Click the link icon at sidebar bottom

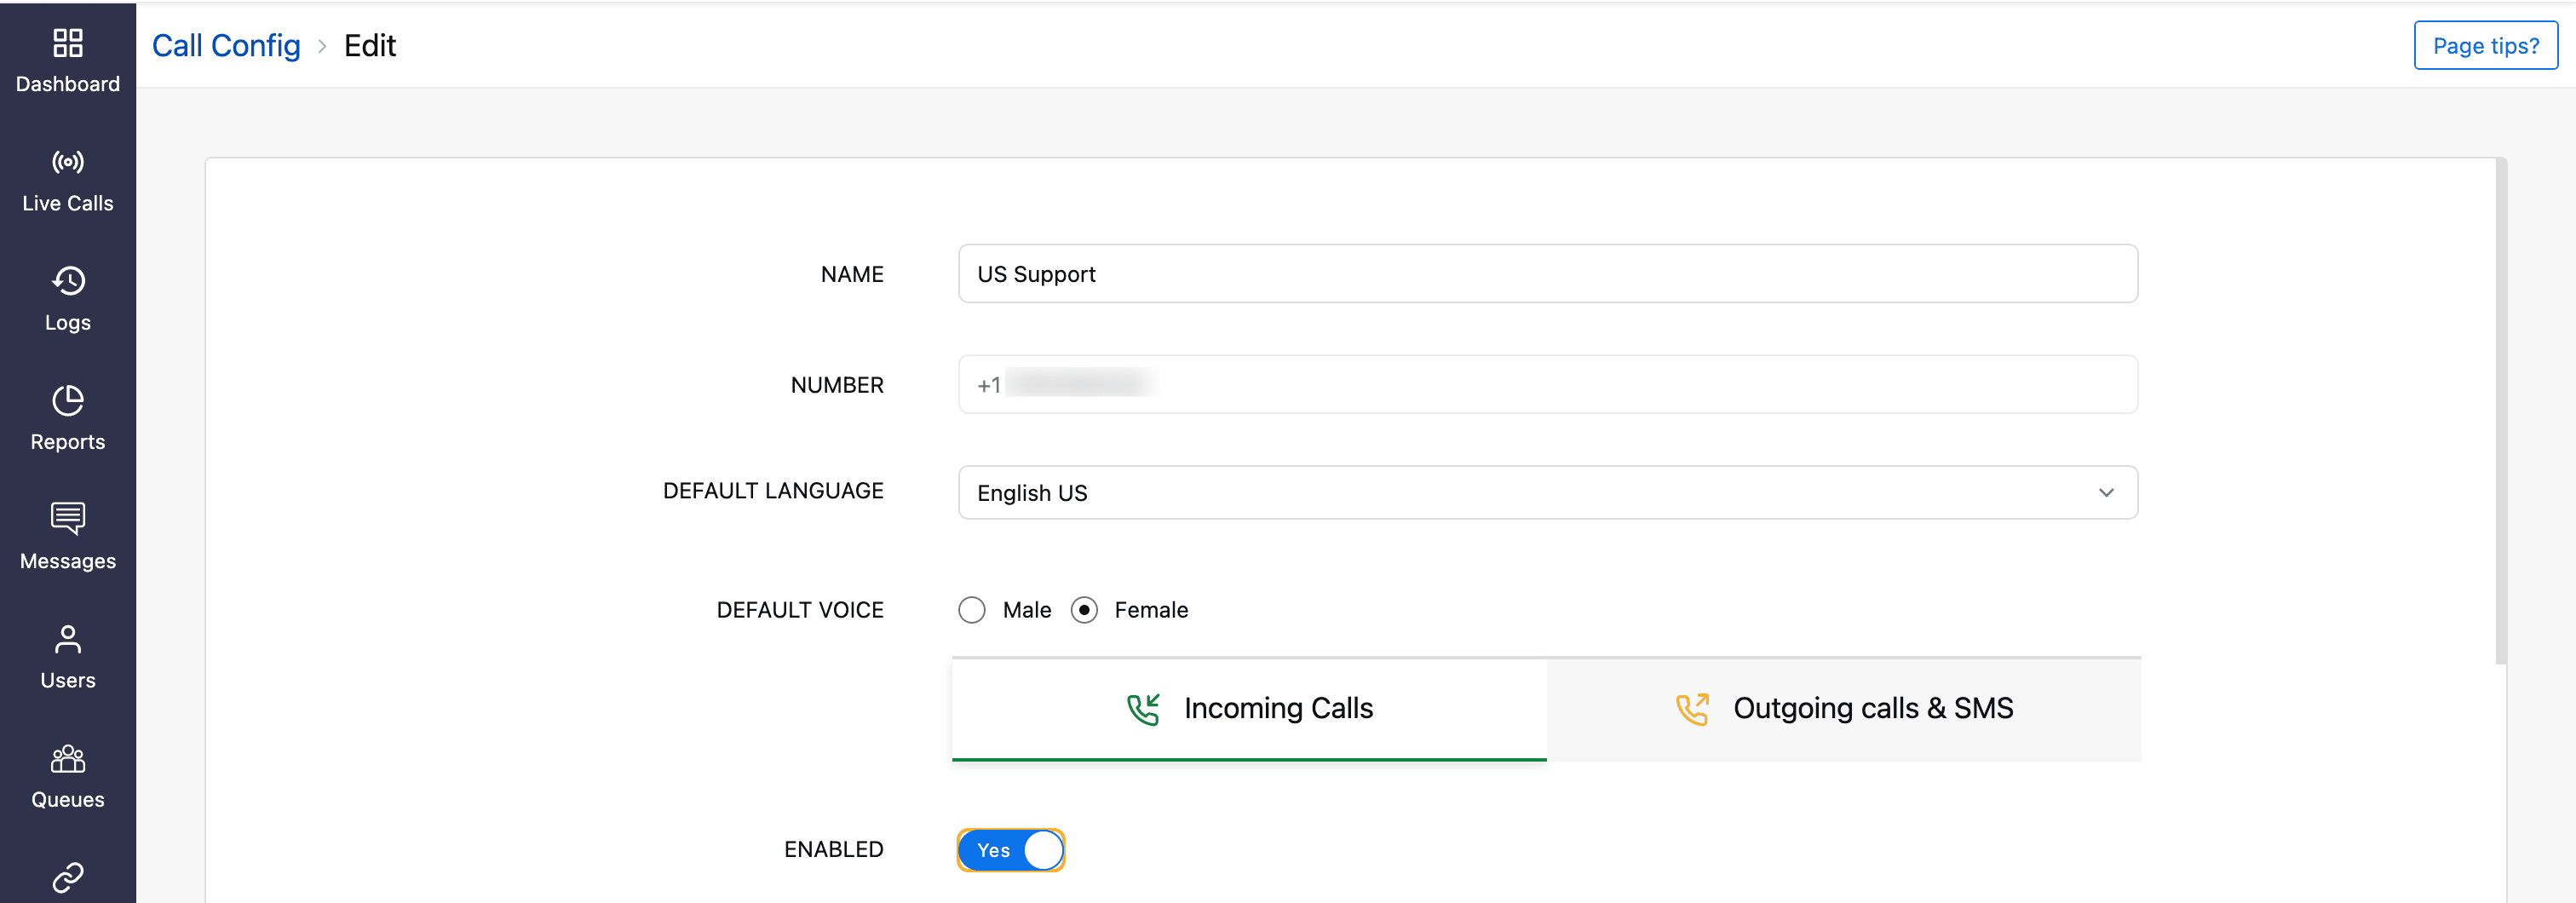(x=67, y=877)
